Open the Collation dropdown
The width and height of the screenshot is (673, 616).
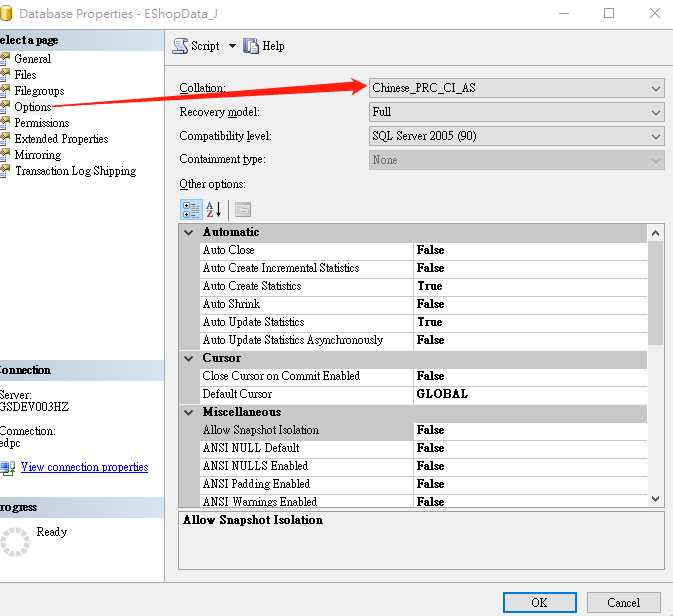[517, 88]
